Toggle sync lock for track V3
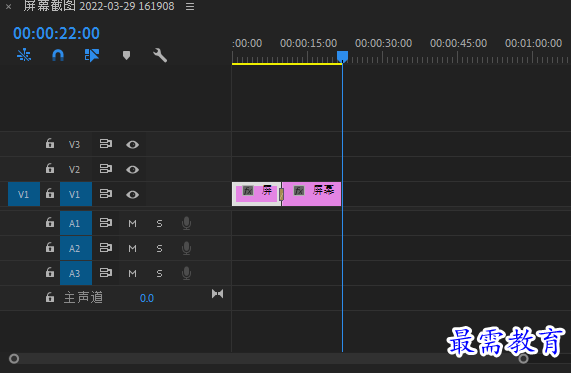 106,144
